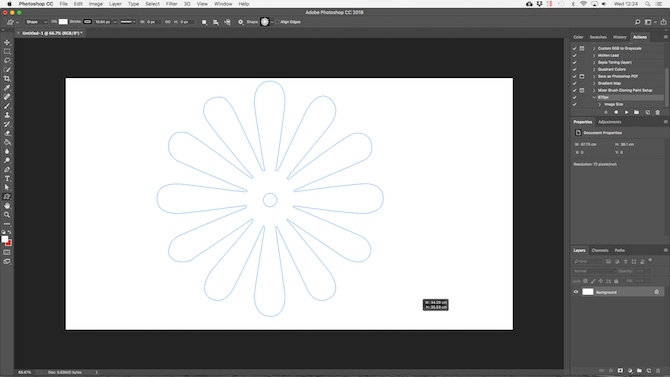
Task: Uncheck the Molten Lead action checkmark
Action: coord(574,55)
